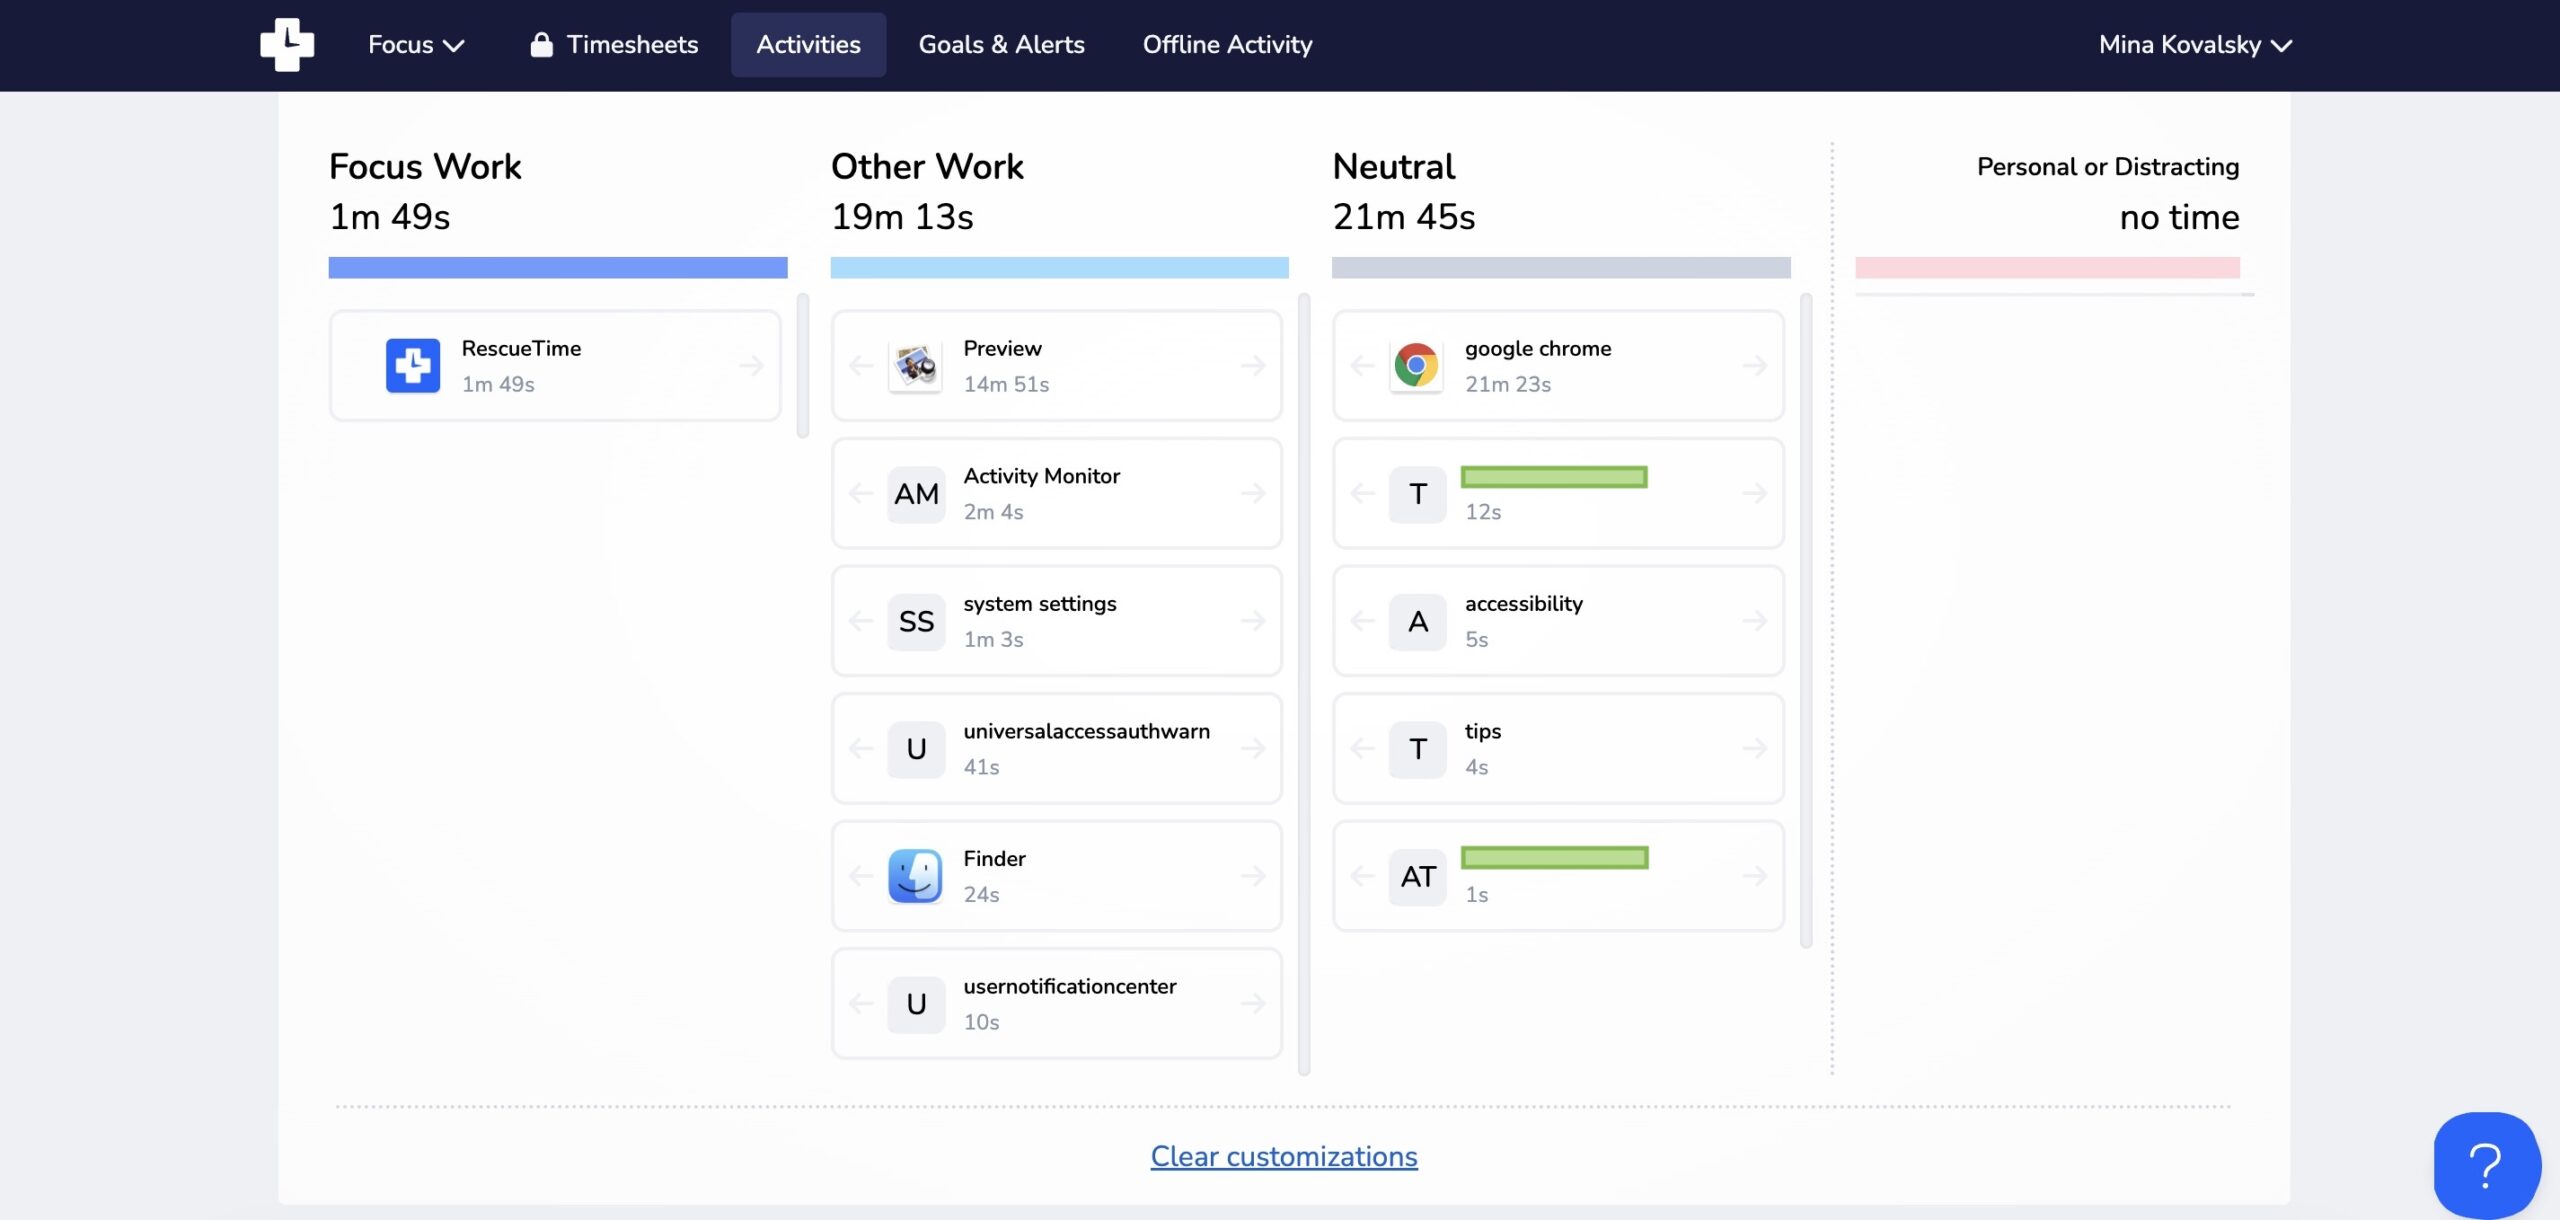Move Finder right with arrow
2560x1220 pixels.
1253,876
